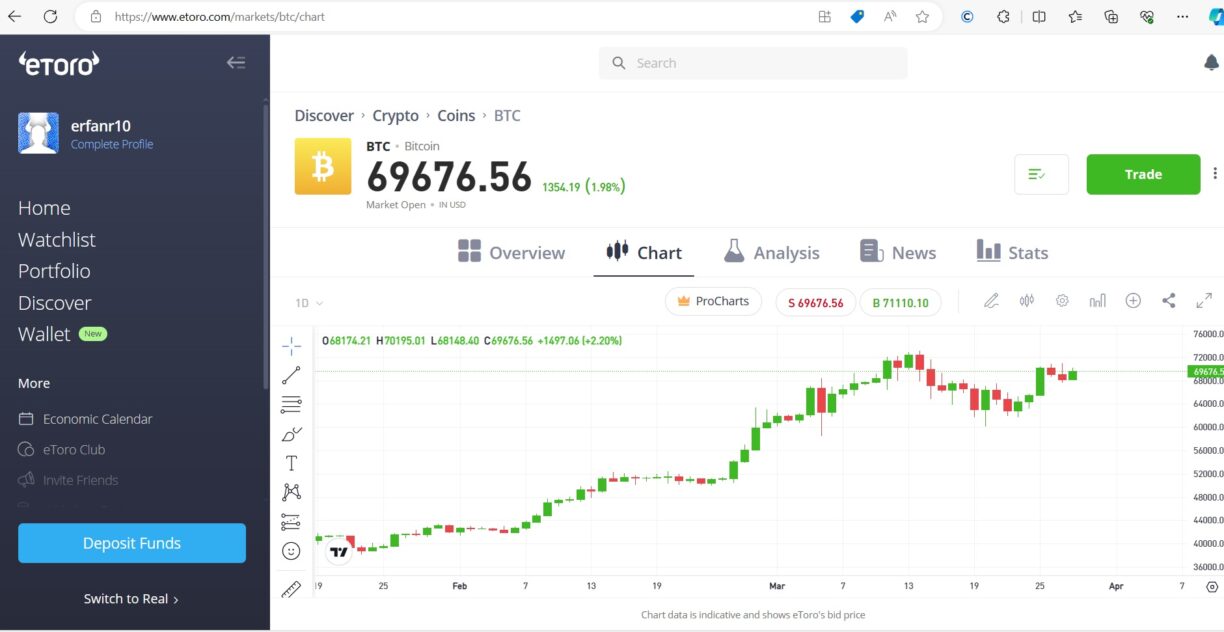This screenshot has height=632, width=1224.
Task: Select the emoji annotation tool
Action: [x=291, y=550]
